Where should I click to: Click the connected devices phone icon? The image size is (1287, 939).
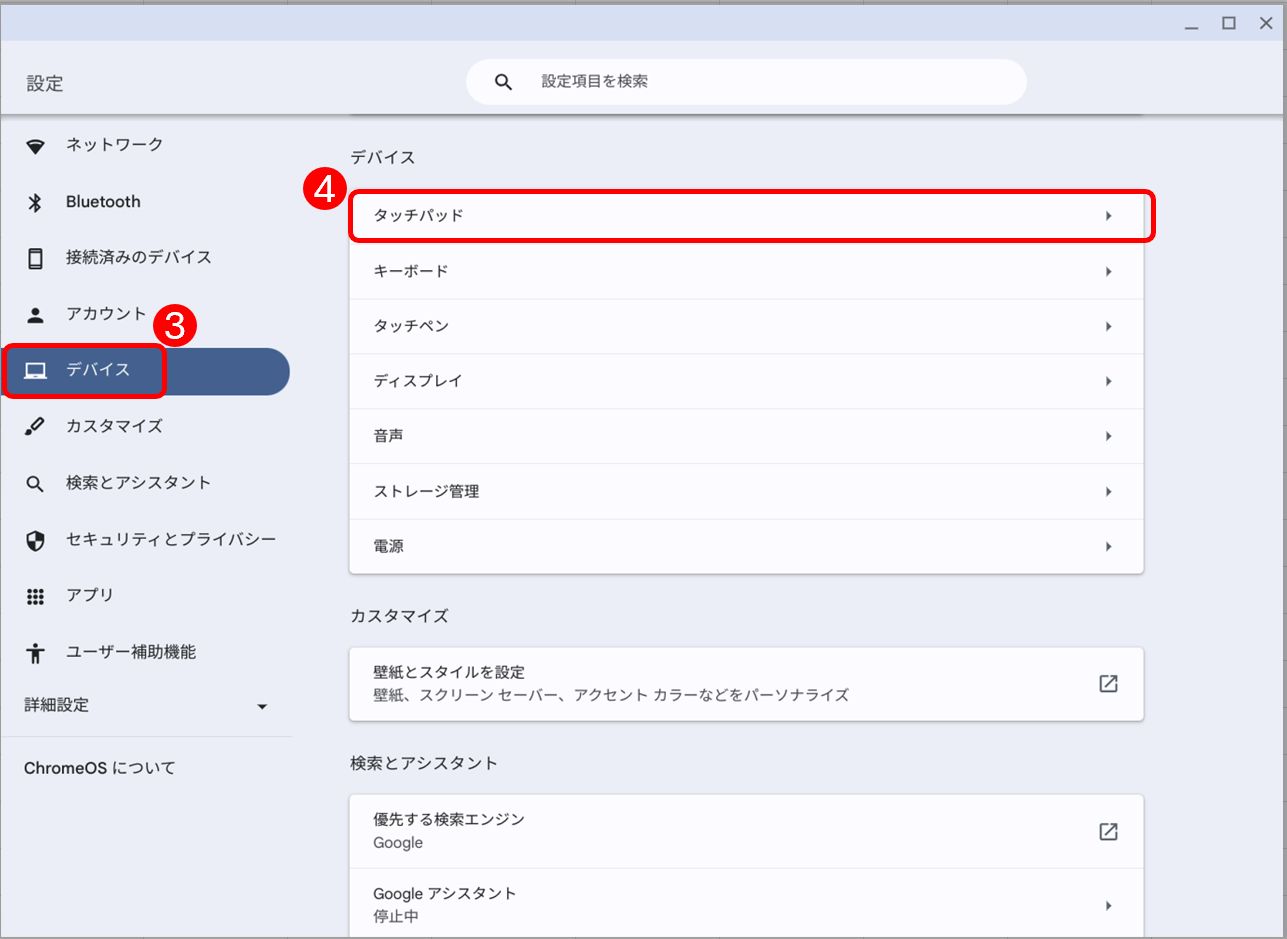[x=36, y=258]
